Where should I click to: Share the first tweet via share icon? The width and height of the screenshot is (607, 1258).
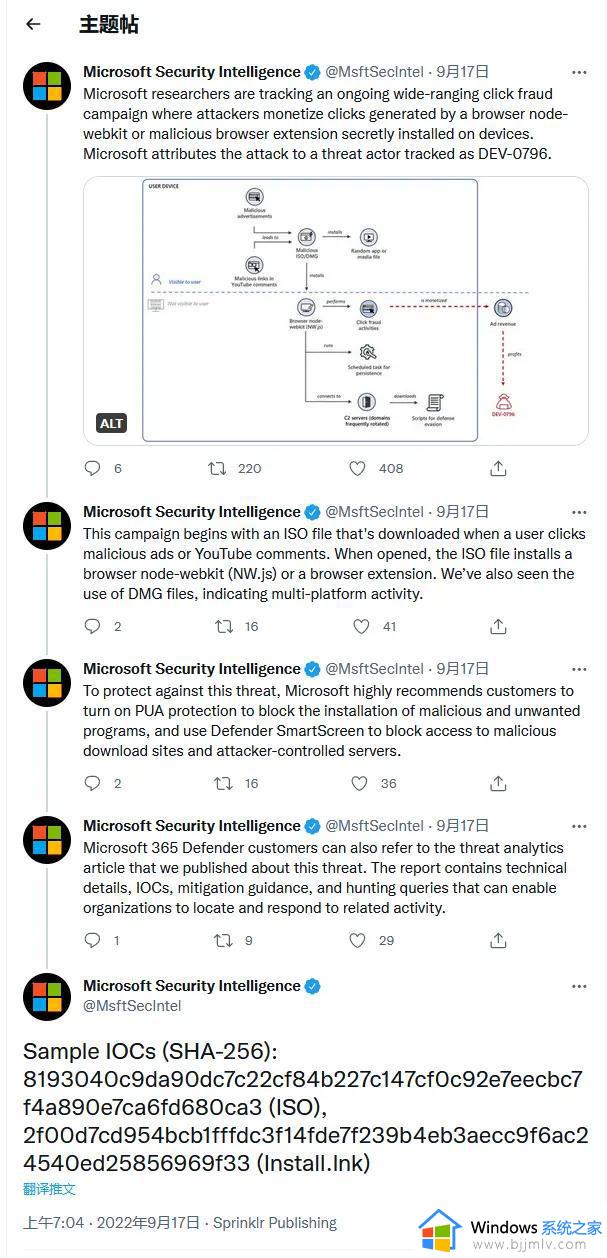[498, 468]
